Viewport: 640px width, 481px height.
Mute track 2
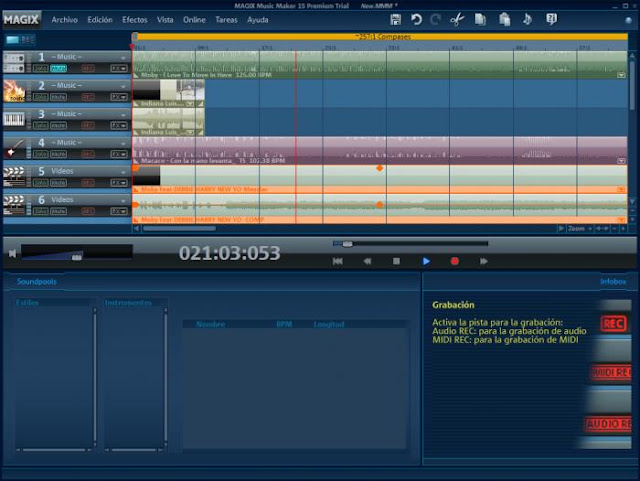(58, 97)
